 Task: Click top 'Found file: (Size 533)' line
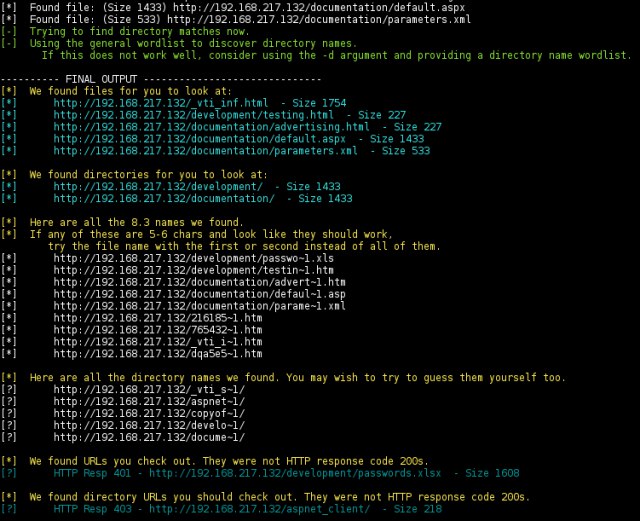point(250,19)
